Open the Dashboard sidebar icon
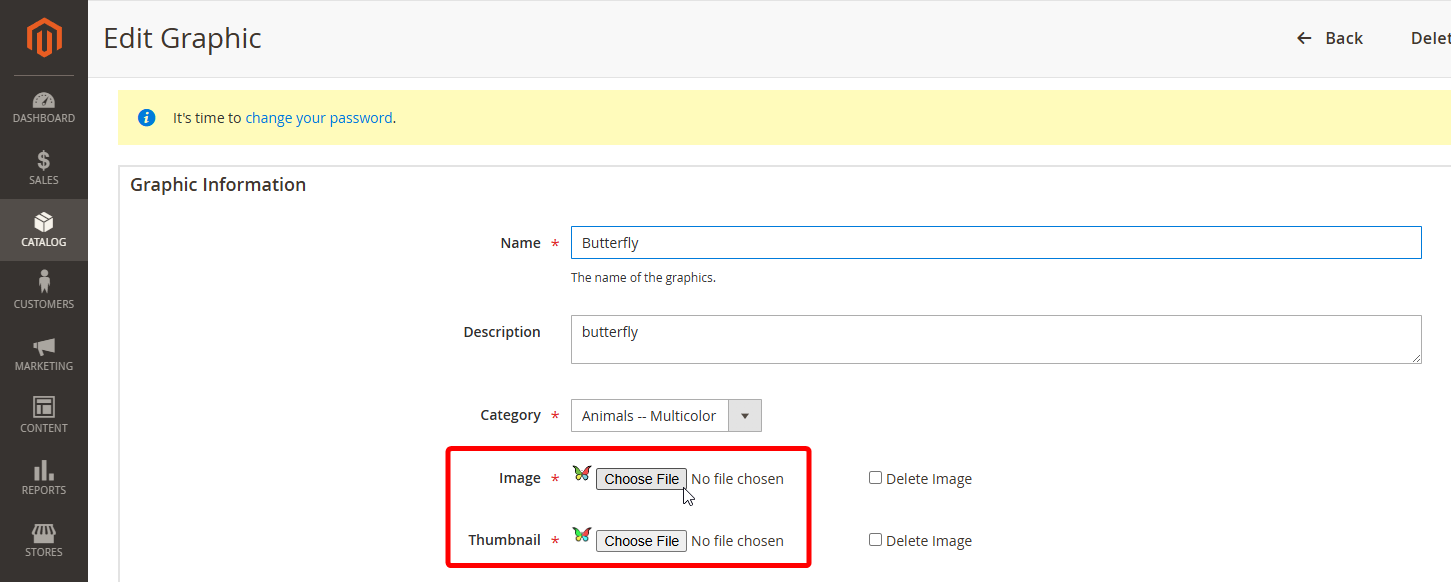Screen dimensions: 1451x582 click(44, 101)
